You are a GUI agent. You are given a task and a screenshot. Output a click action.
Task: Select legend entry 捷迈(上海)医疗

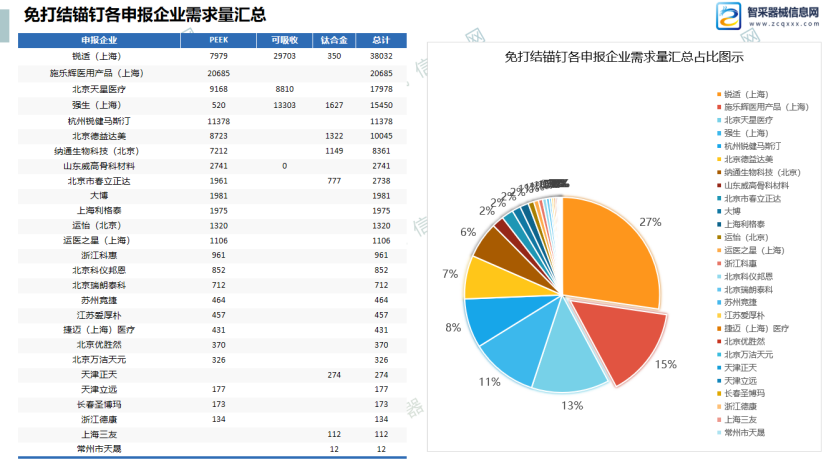(x=756, y=329)
